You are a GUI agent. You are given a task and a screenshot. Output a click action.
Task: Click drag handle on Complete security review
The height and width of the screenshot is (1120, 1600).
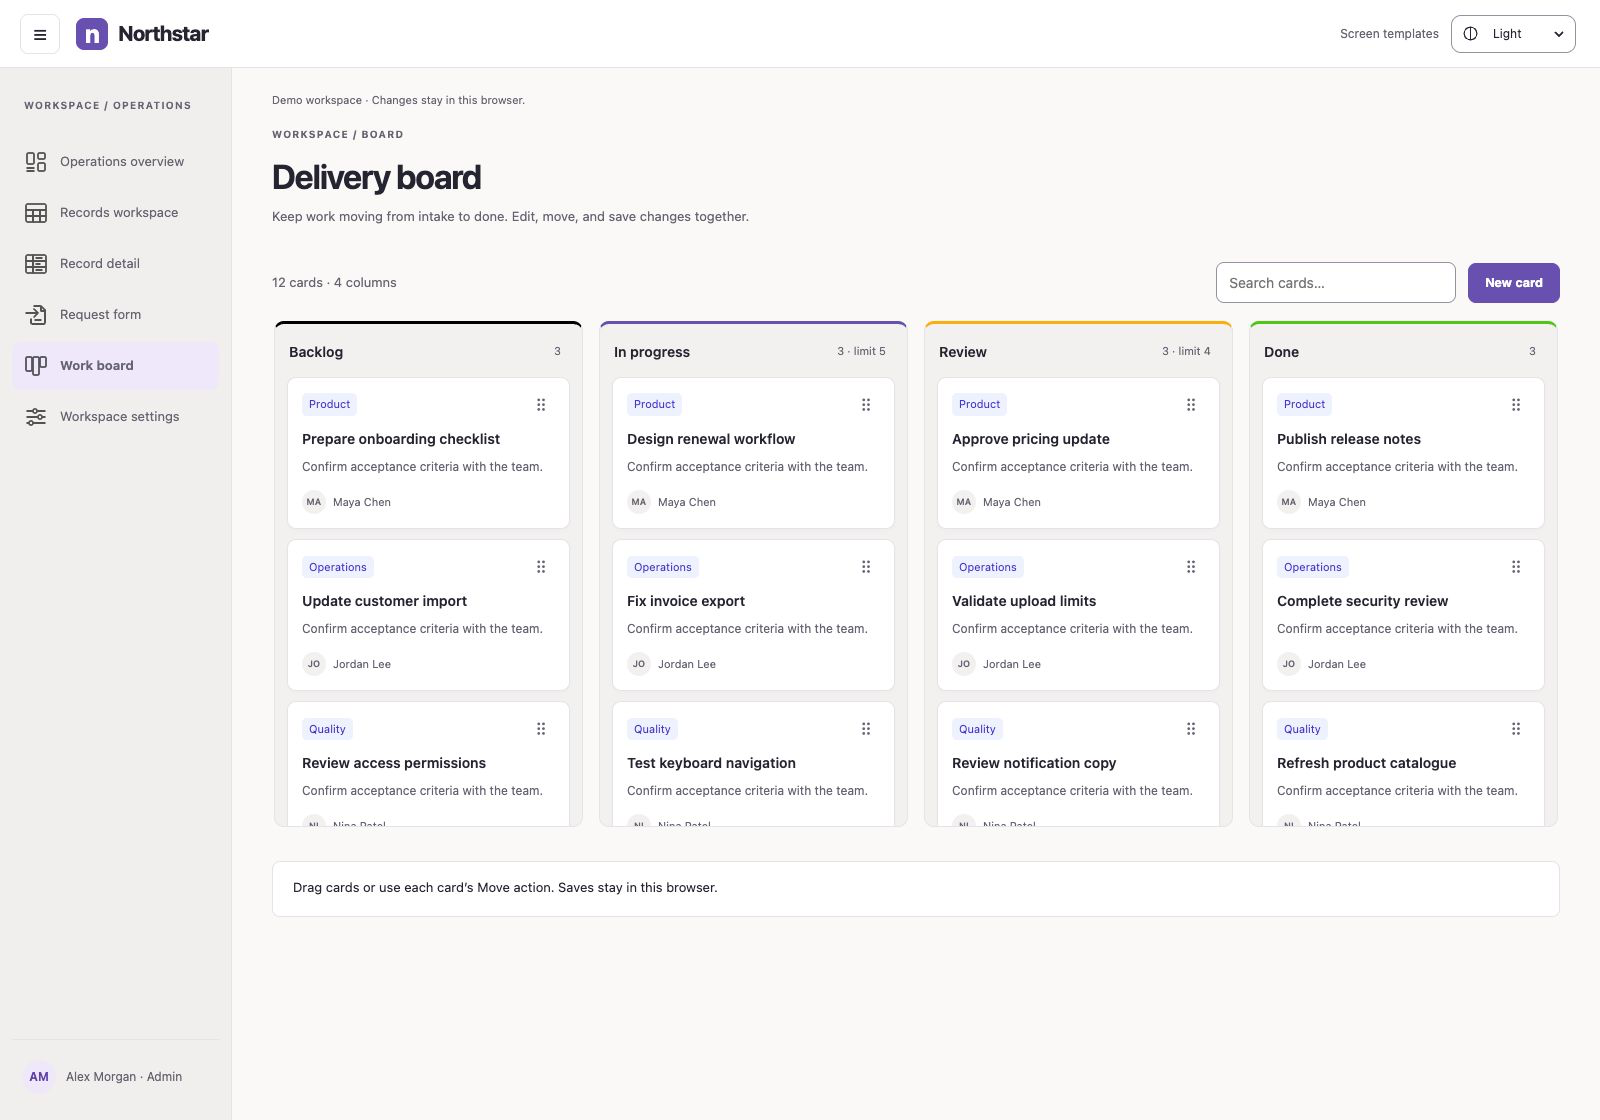1516,567
